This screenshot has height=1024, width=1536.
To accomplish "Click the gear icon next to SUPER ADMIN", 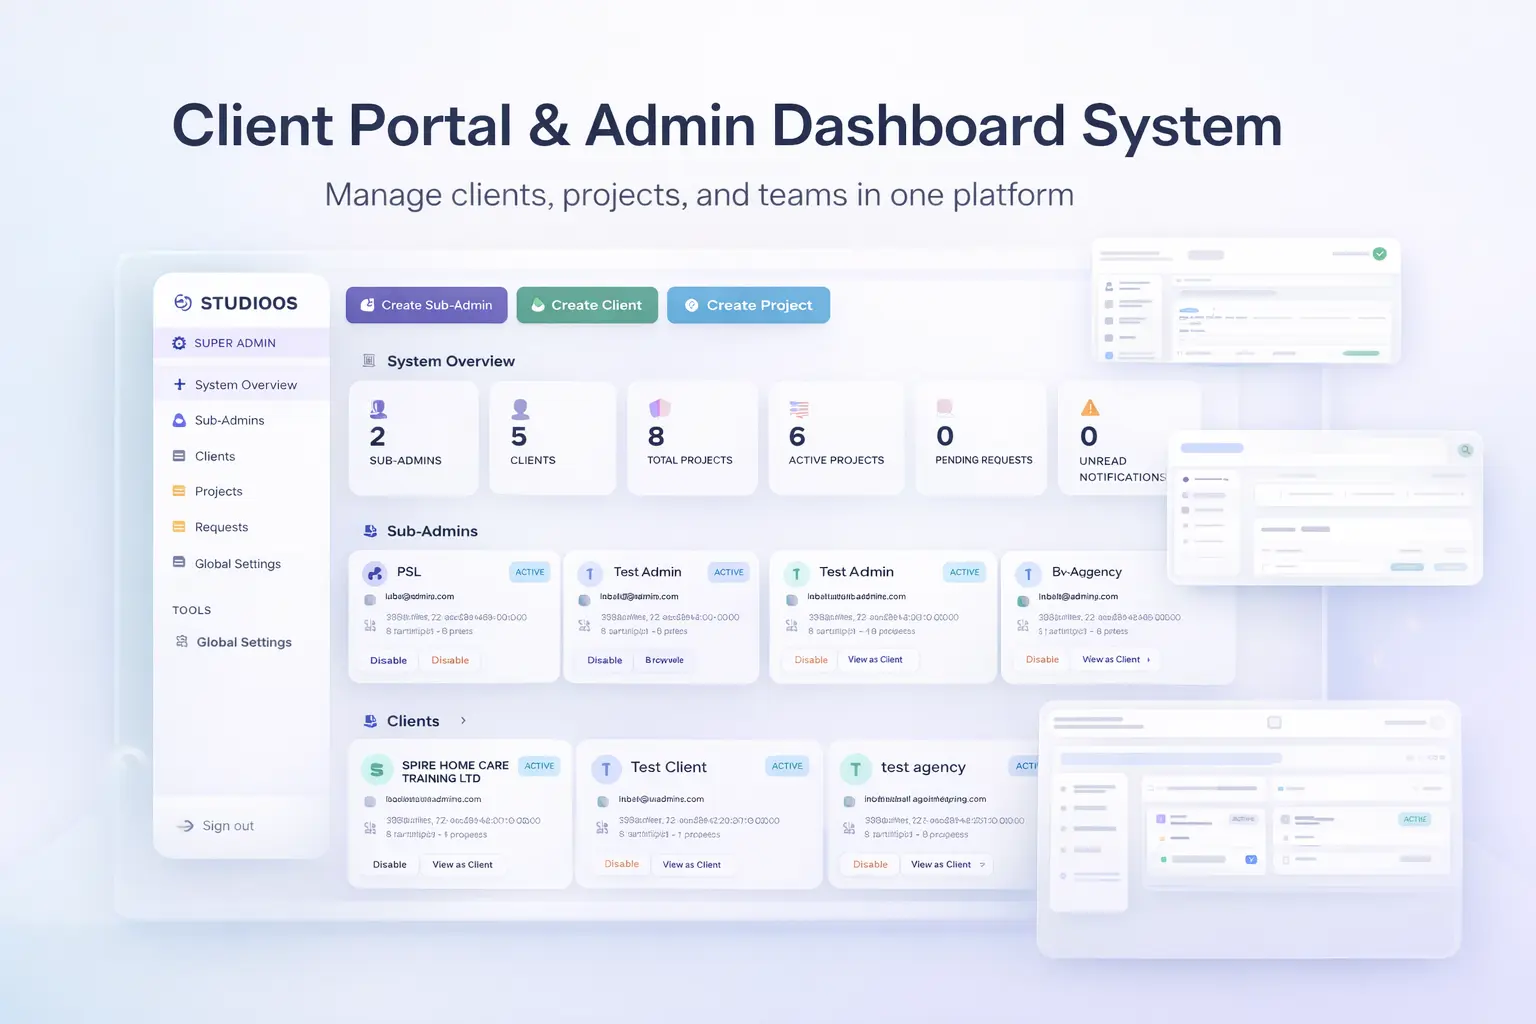I will (x=178, y=342).
